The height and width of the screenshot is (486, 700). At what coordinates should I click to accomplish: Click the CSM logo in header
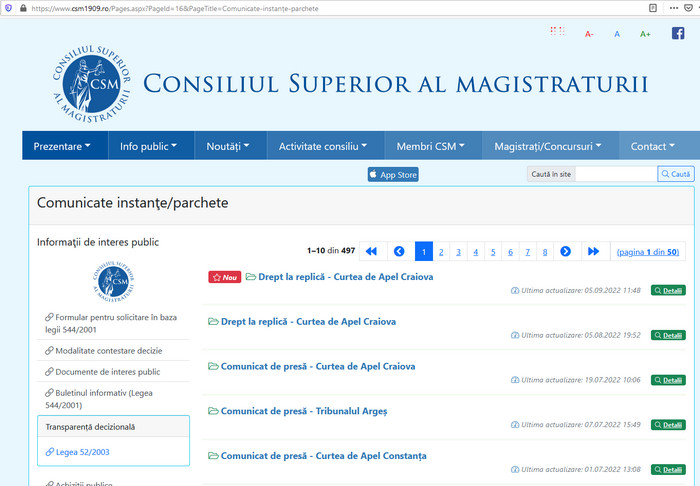[92, 84]
